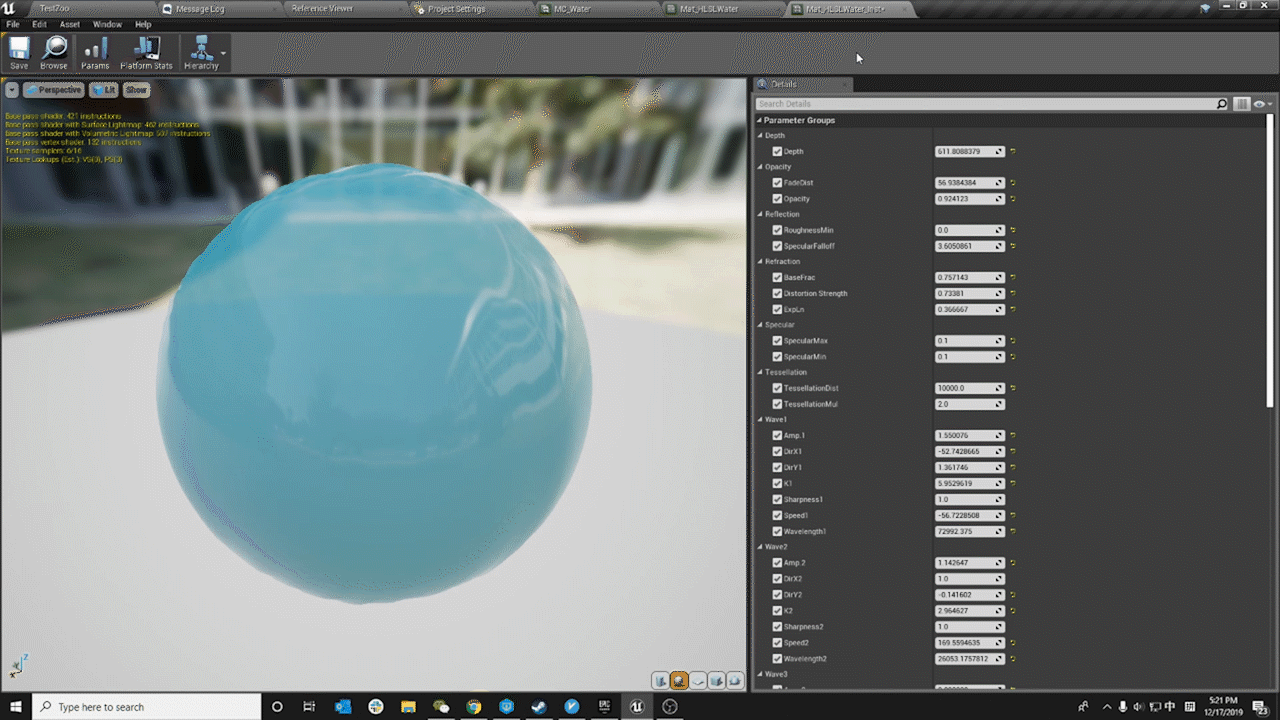Toggle the Sharpness1 checkbox
Screen dimensions: 1280x720
click(x=777, y=499)
